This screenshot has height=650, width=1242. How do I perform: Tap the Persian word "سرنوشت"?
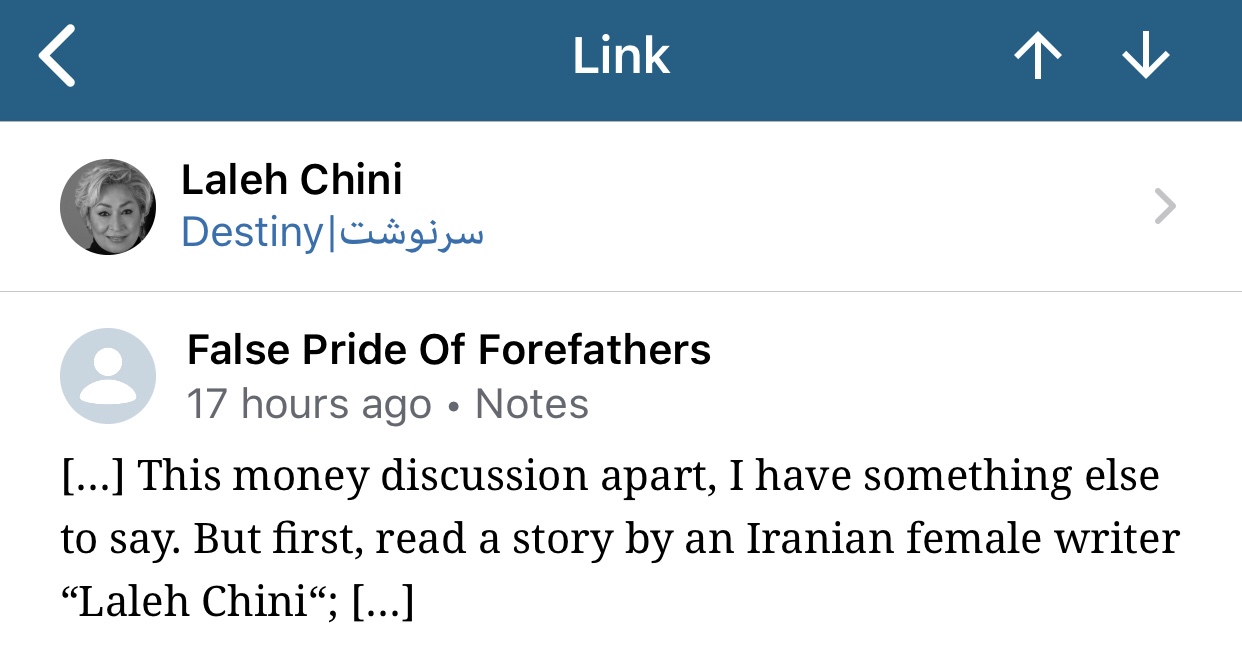click(x=411, y=233)
